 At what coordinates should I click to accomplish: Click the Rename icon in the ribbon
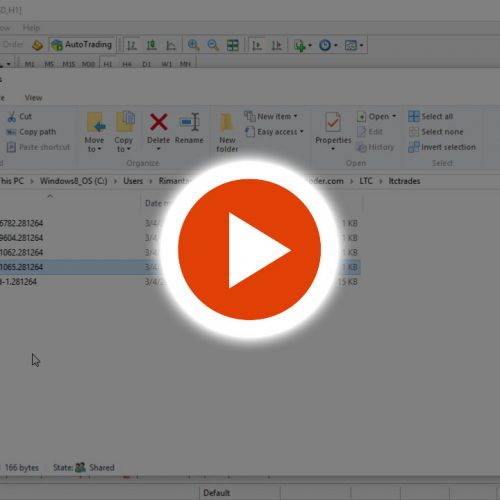pos(189,122)
